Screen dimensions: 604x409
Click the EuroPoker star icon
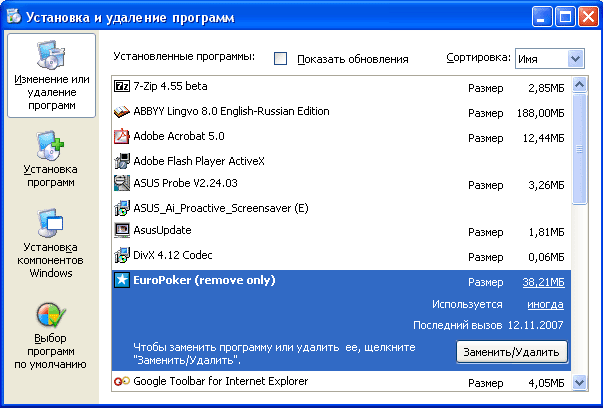pyautogui.click(x=122, y=280)
